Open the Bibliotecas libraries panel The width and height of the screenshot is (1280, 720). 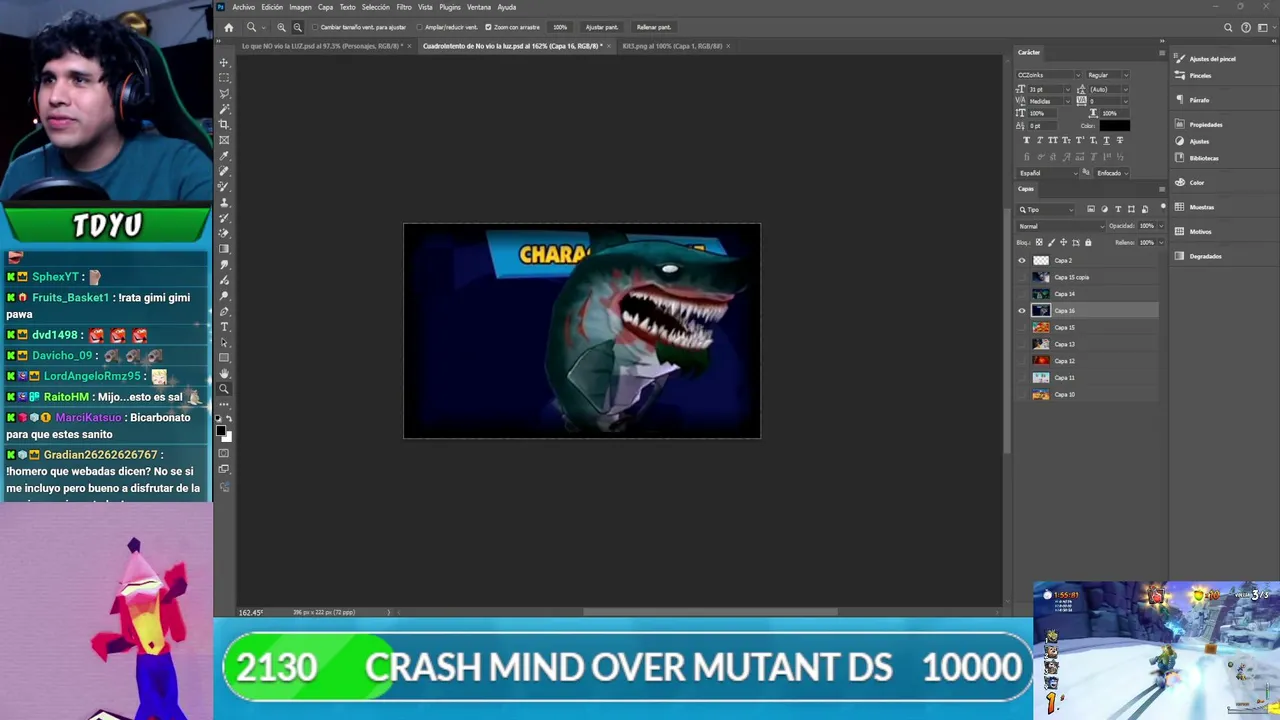[1197, 158]
